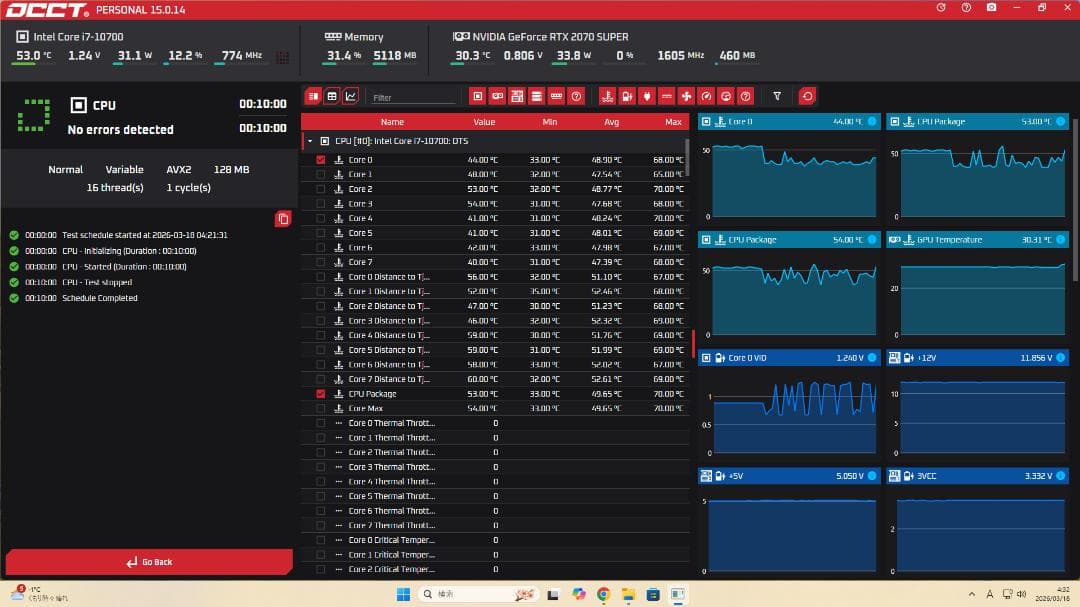The width and height of the screenshot is (1080, 607).
Task: Show current sensors with dash icon
Action: point(667,96)
